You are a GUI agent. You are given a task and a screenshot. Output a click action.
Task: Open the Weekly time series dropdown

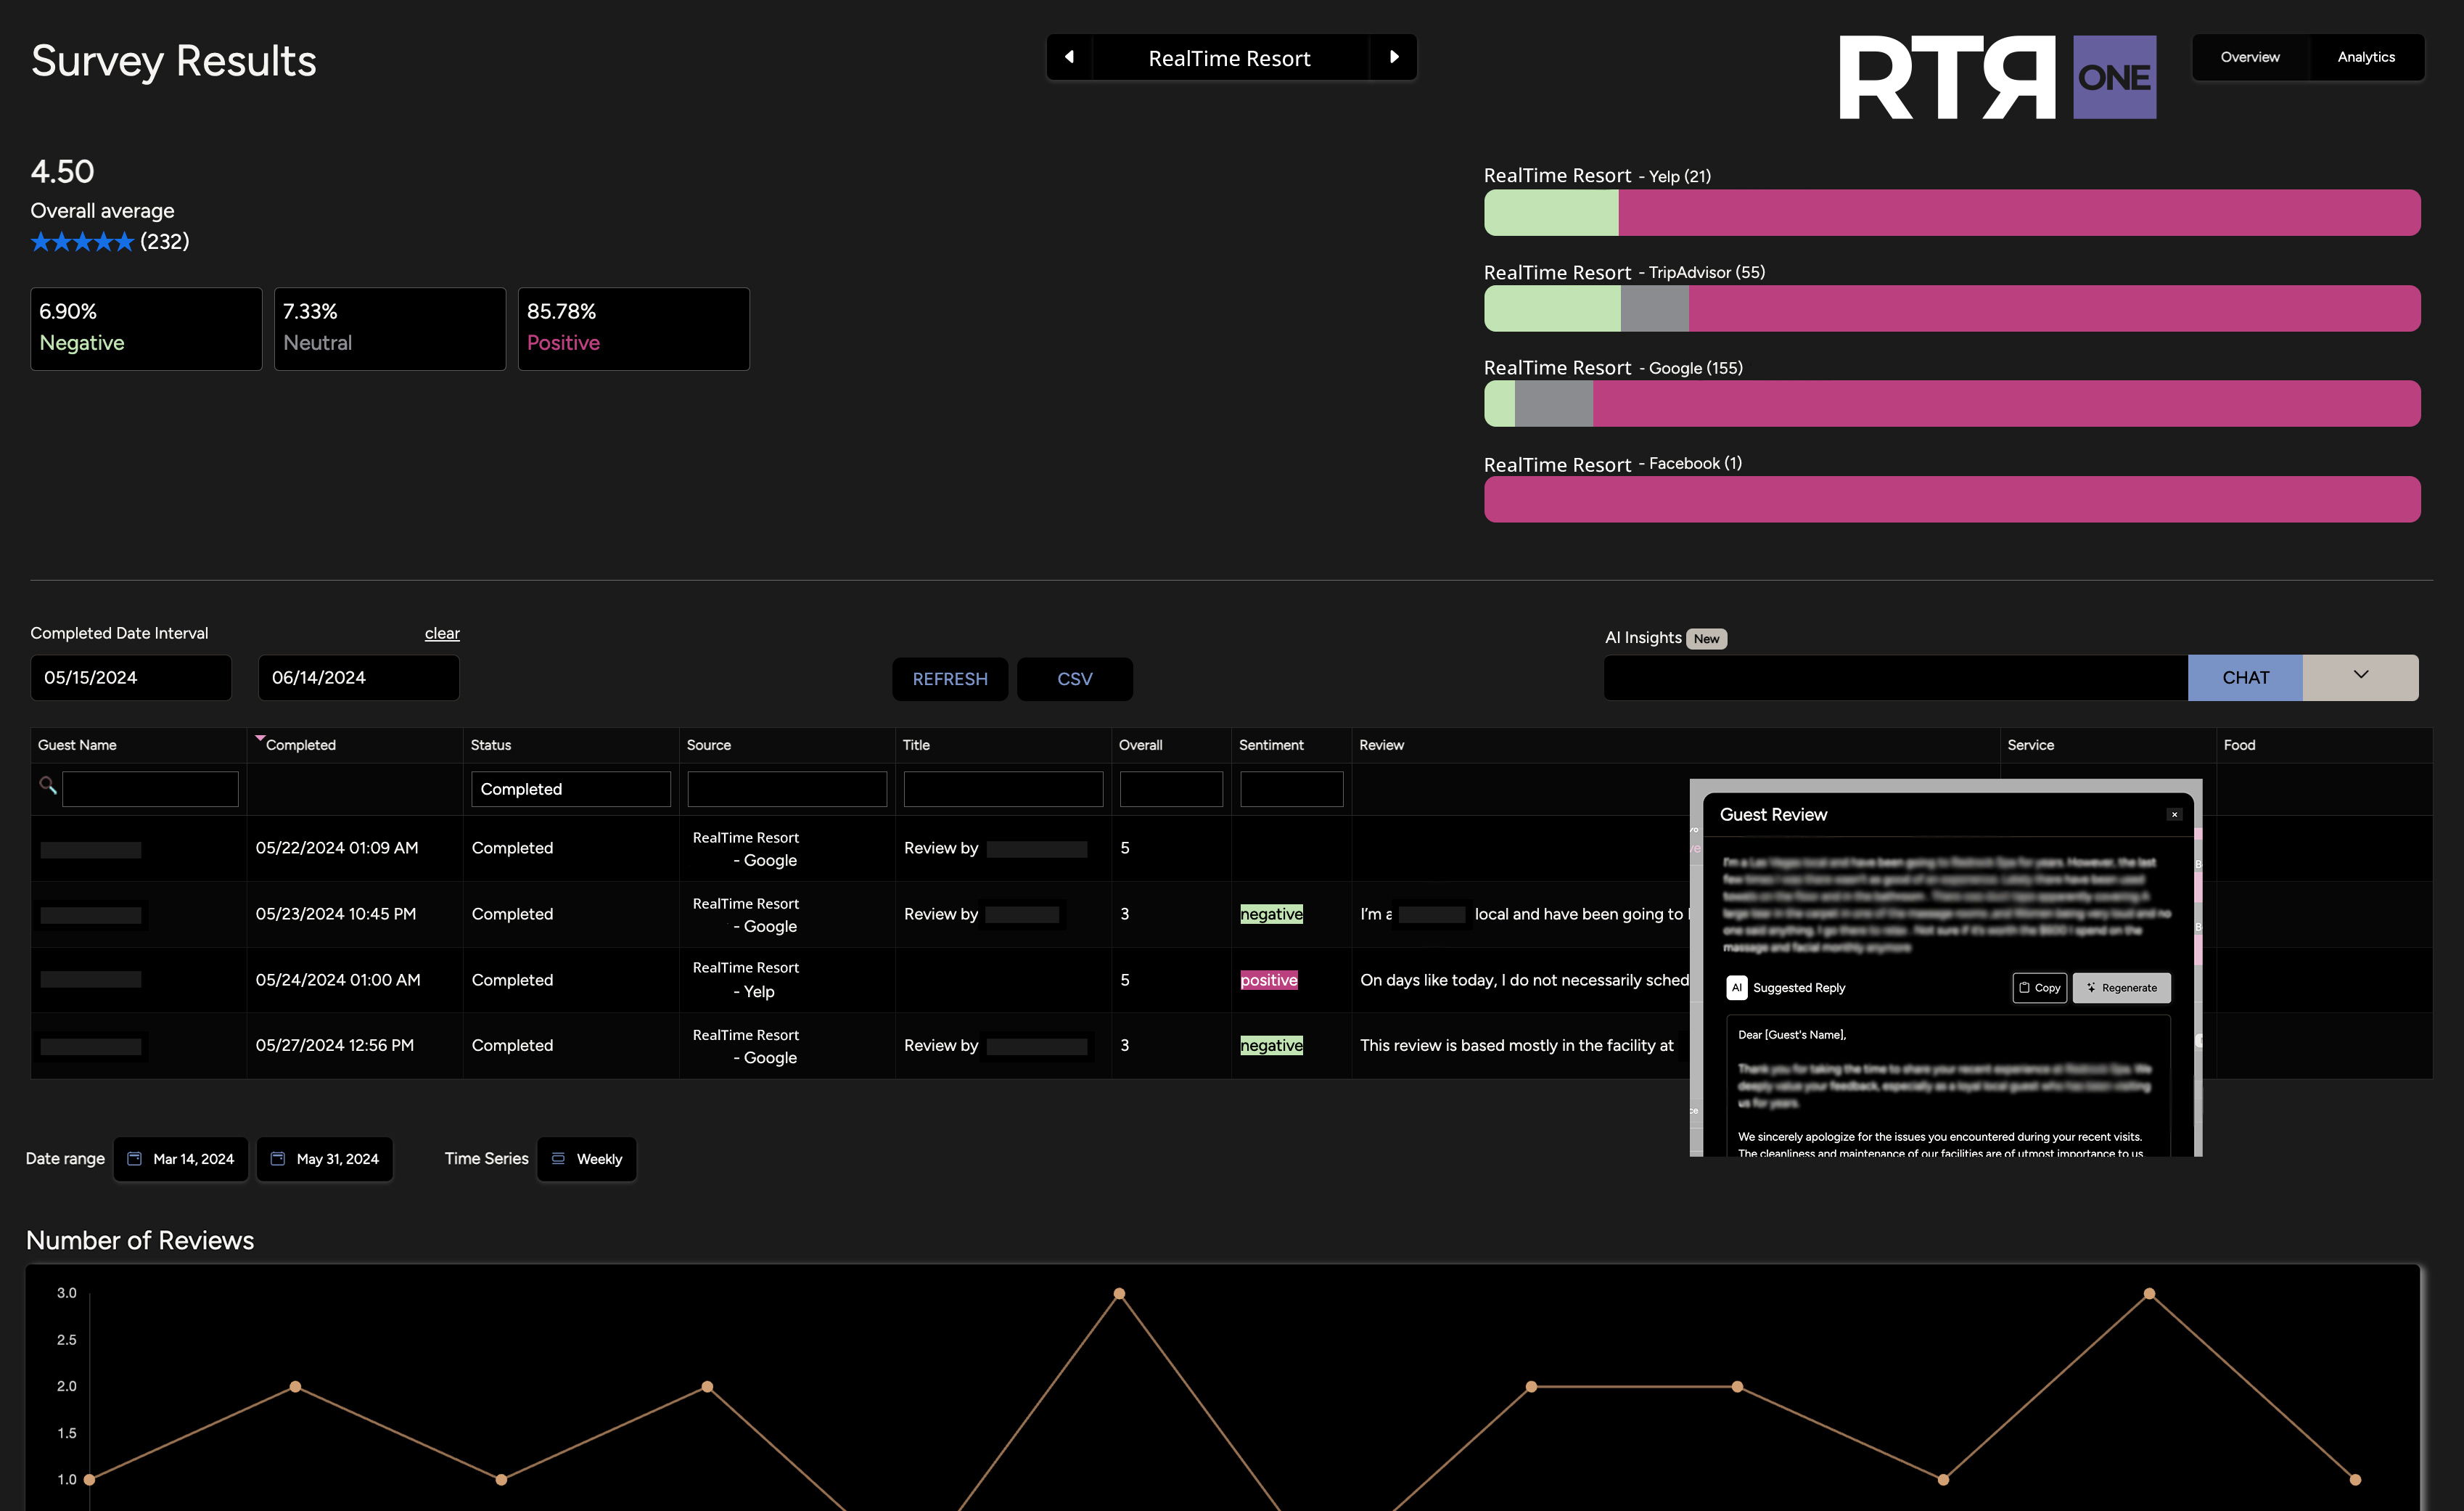tap(587, 1159)
